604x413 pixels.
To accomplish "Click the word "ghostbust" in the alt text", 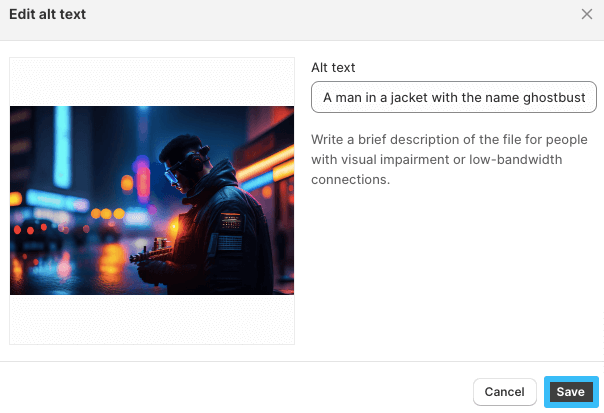I will (x=564, y=98).
